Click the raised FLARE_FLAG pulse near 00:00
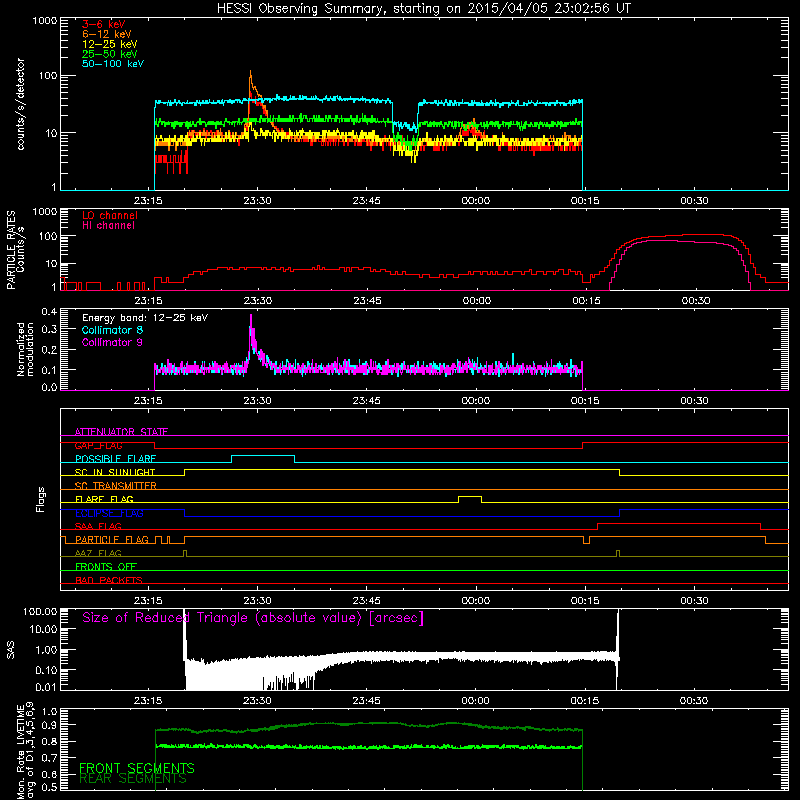Viewport: 800px width, 800px height. 470,496
